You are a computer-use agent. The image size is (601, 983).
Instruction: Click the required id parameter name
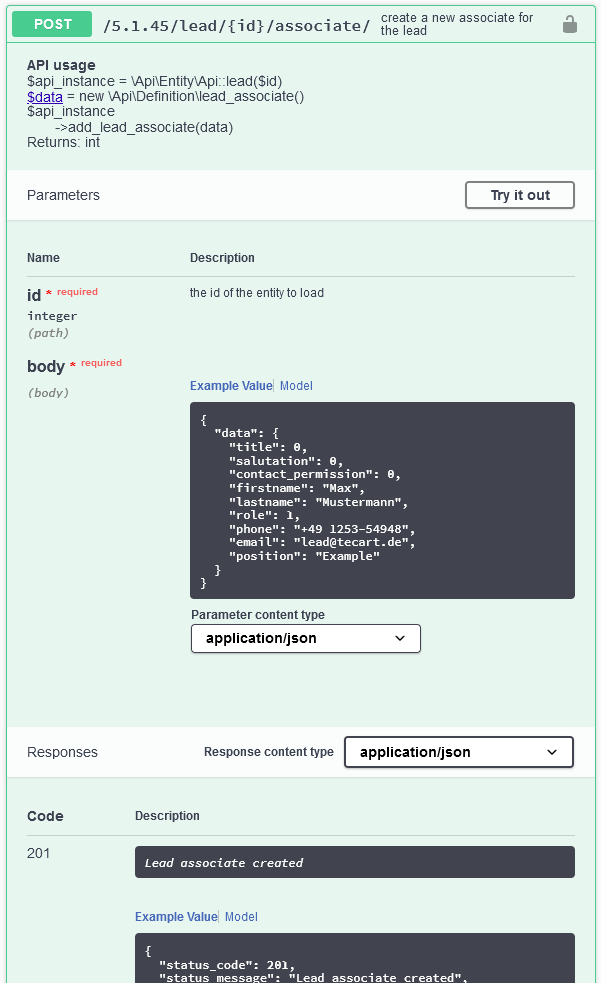pos(34,295)
